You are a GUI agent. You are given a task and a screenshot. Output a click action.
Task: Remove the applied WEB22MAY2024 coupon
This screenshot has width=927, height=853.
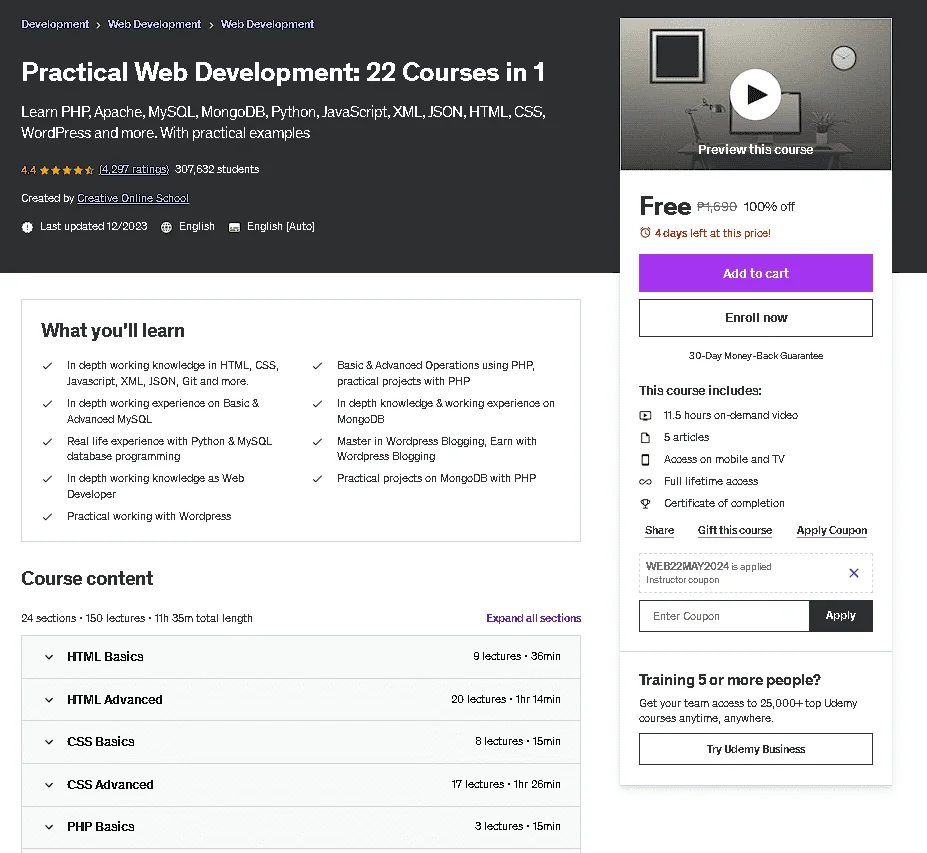click(854, 573)
